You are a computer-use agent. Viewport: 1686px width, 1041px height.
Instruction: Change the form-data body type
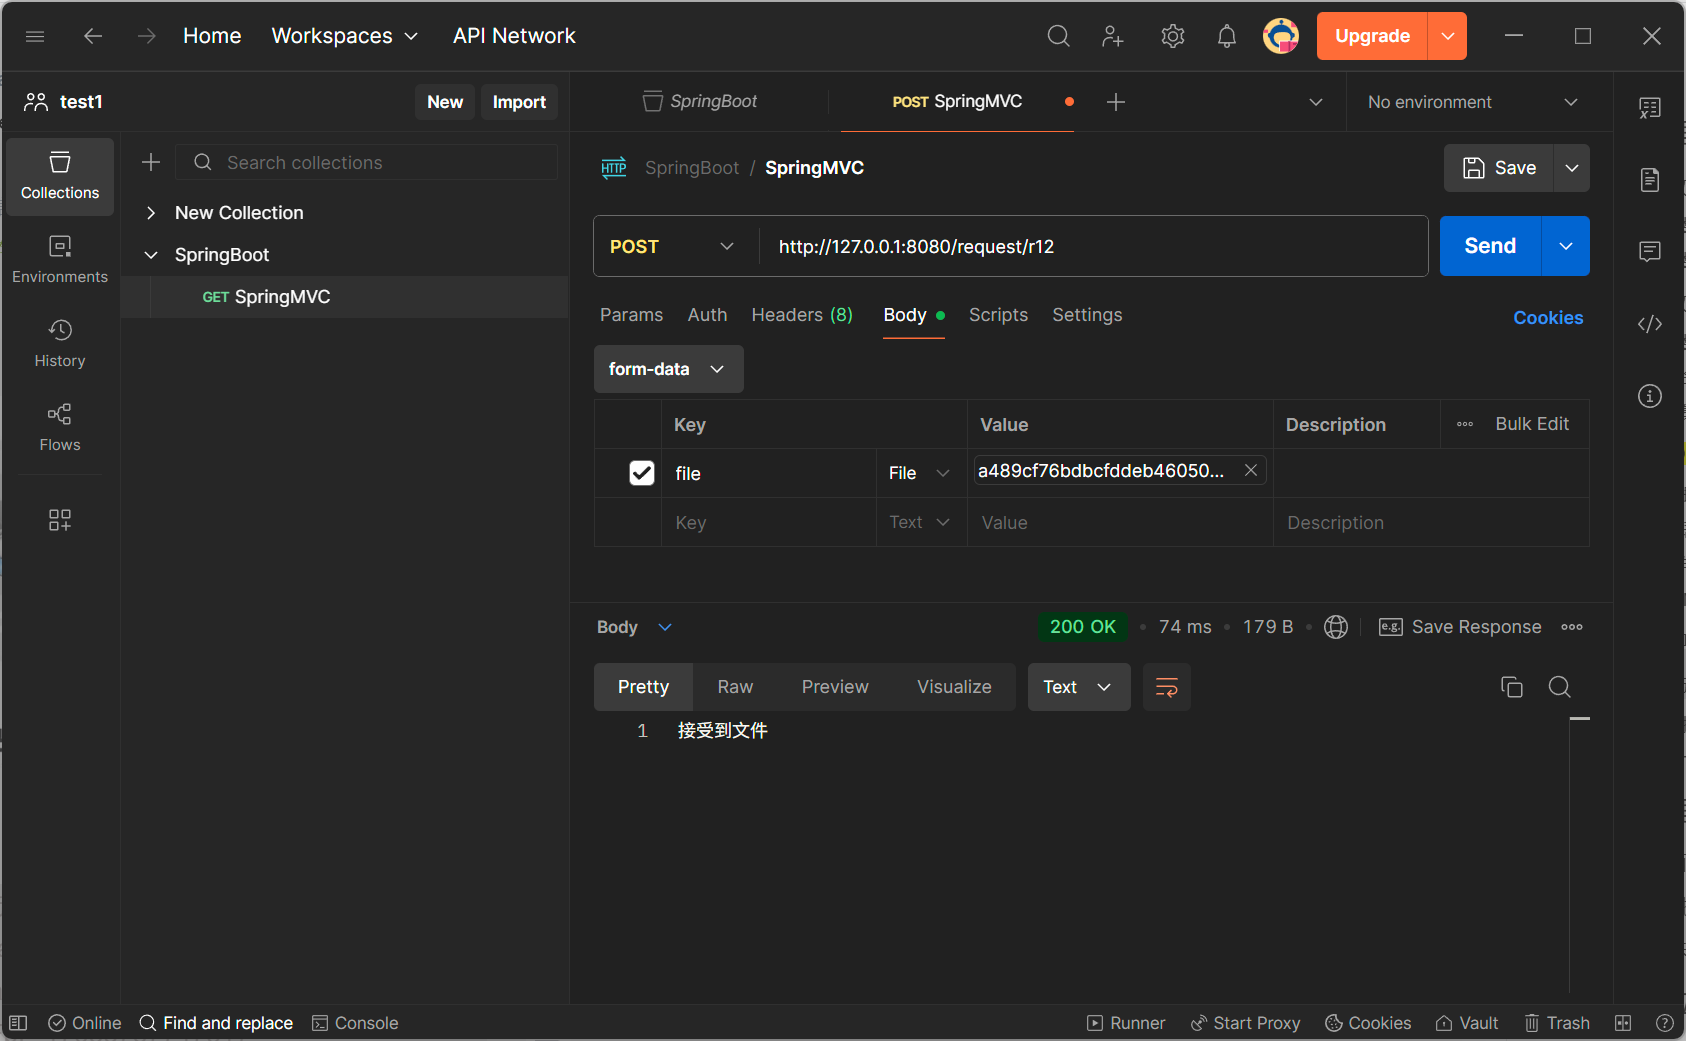click(x=668, y=369)
